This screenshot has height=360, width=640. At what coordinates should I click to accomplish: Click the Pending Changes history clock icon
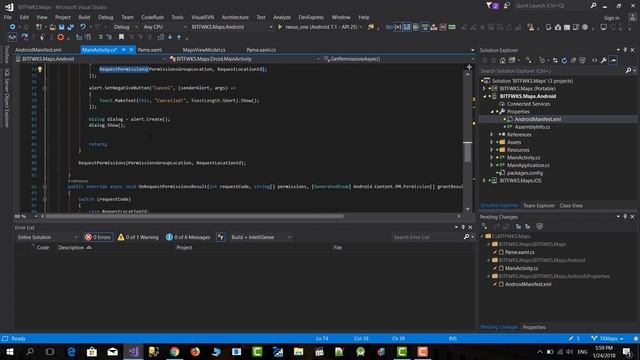[x=539, y=227]
